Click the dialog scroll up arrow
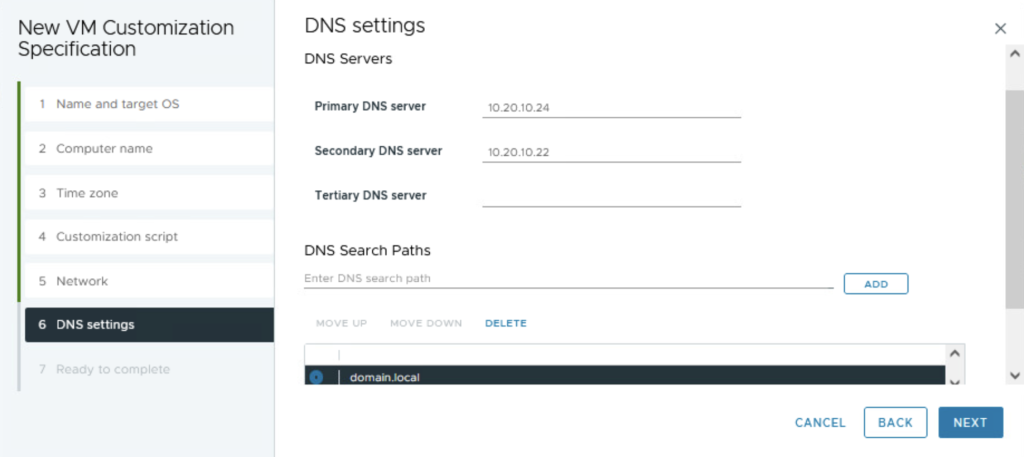 [x=1015, y=53]
